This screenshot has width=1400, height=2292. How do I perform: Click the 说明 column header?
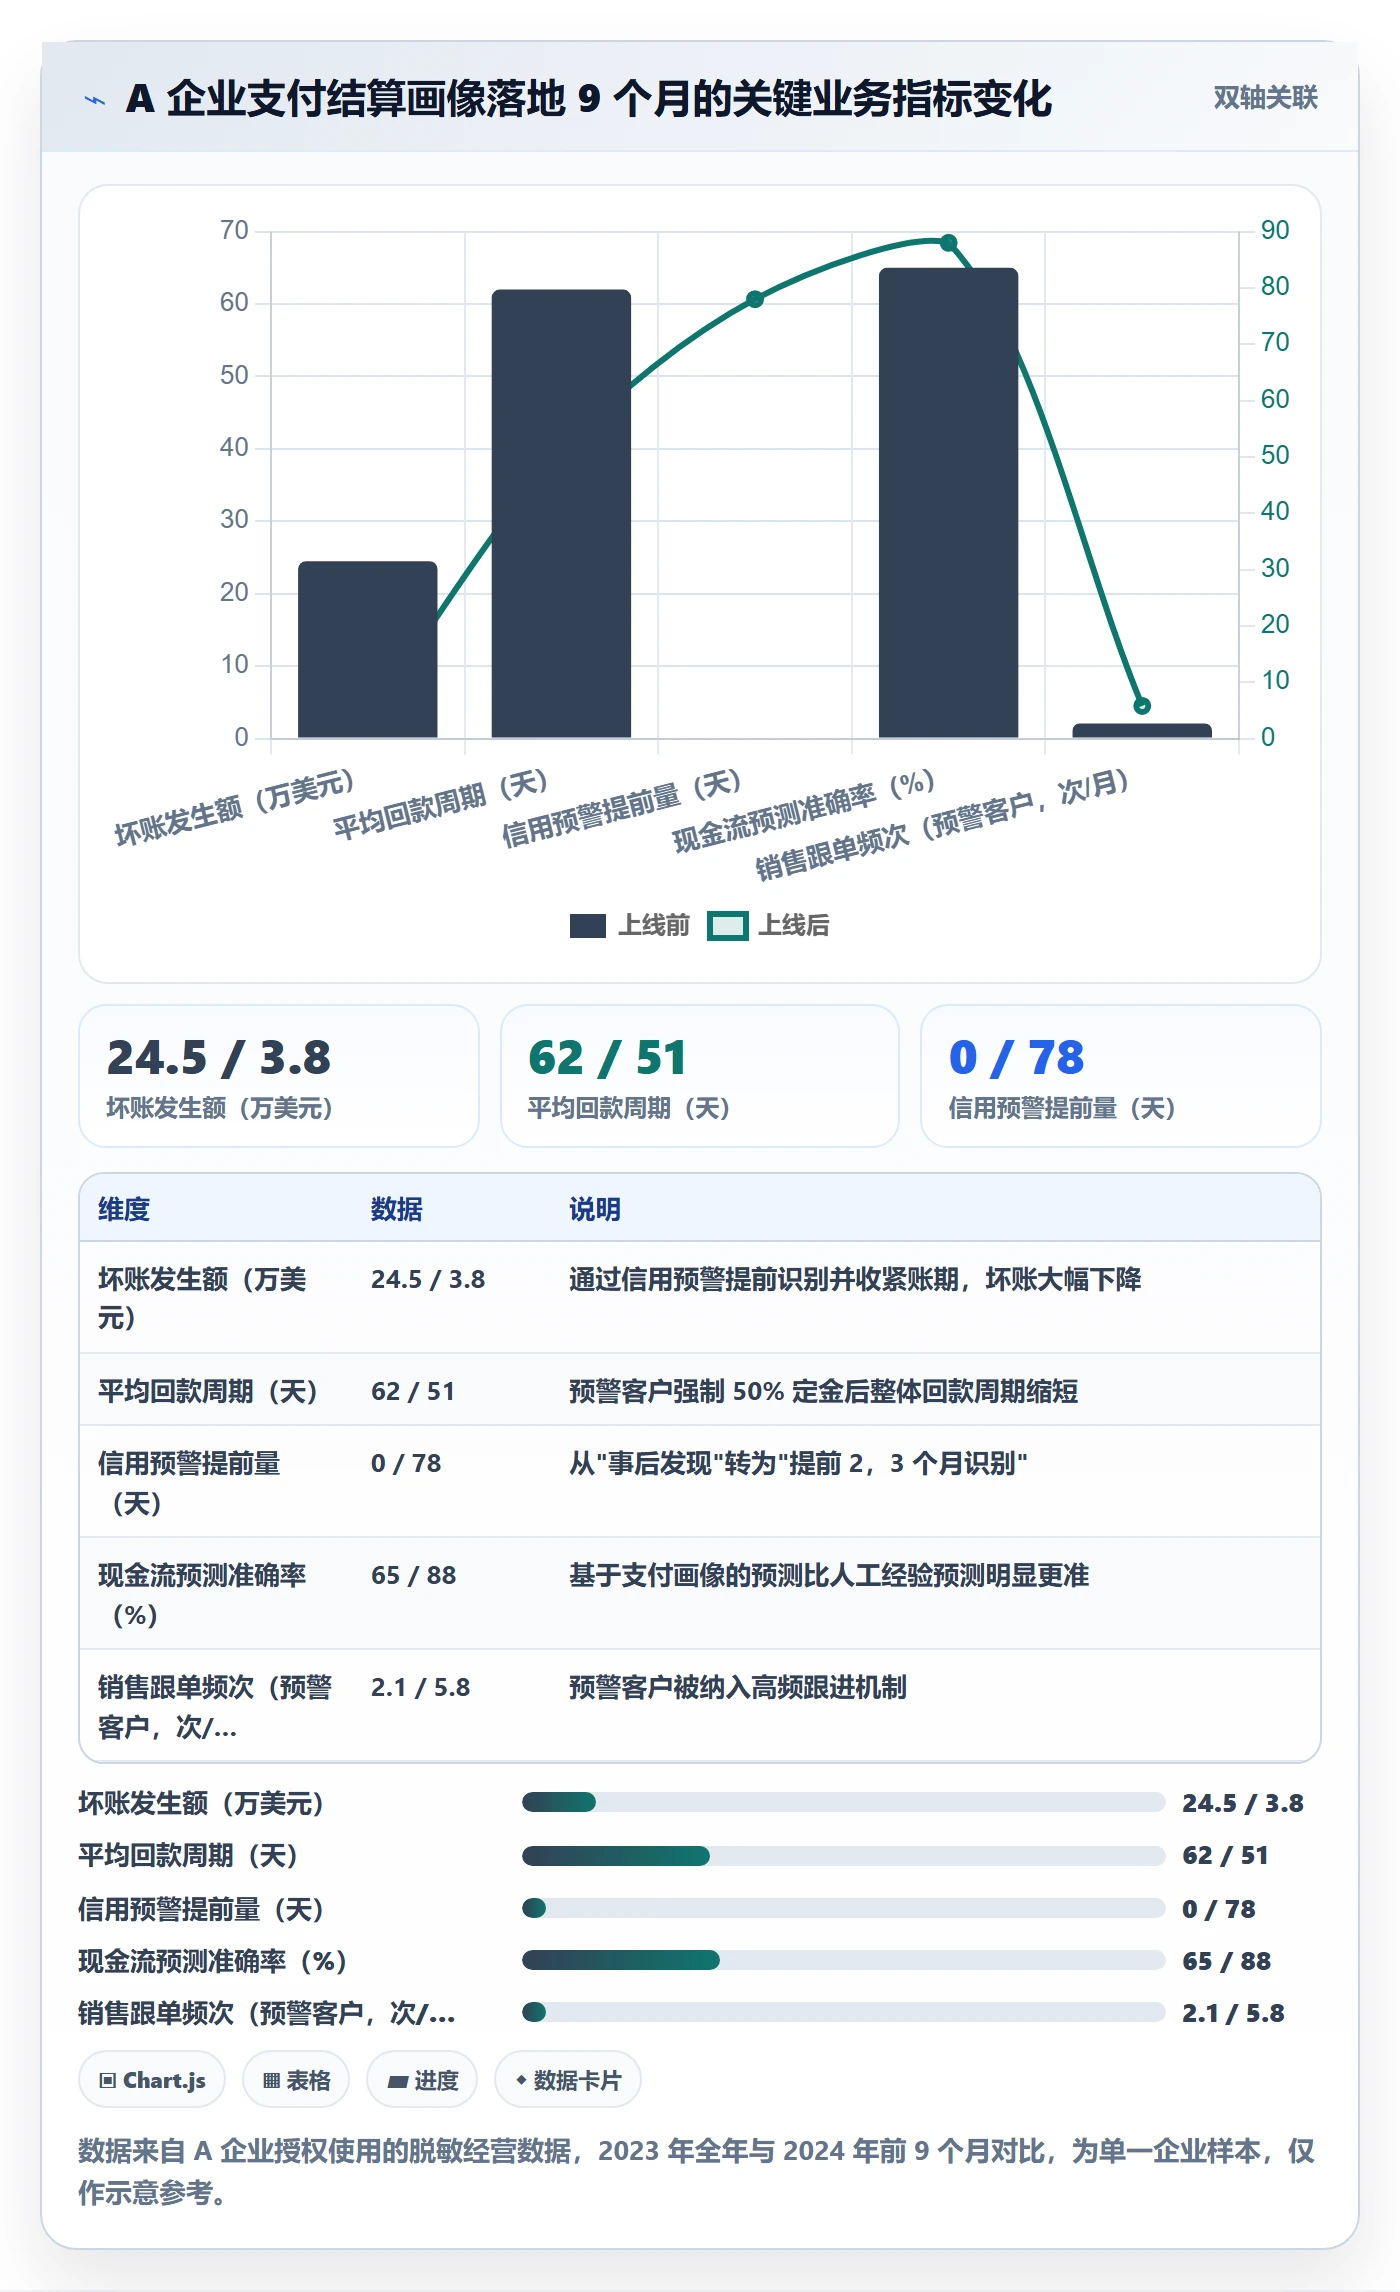[x=595, y=1209]
